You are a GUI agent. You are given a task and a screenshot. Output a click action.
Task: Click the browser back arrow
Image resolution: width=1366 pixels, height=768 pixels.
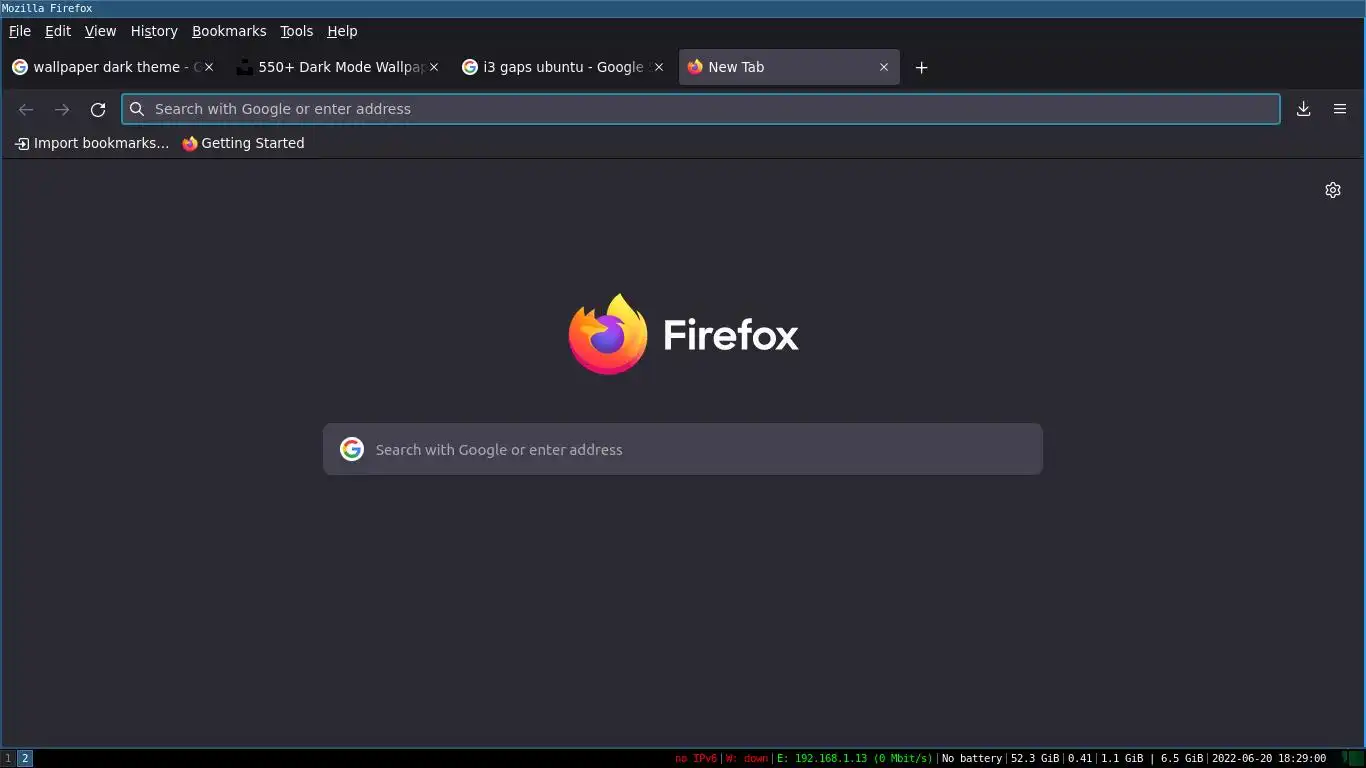click(26, 109)
